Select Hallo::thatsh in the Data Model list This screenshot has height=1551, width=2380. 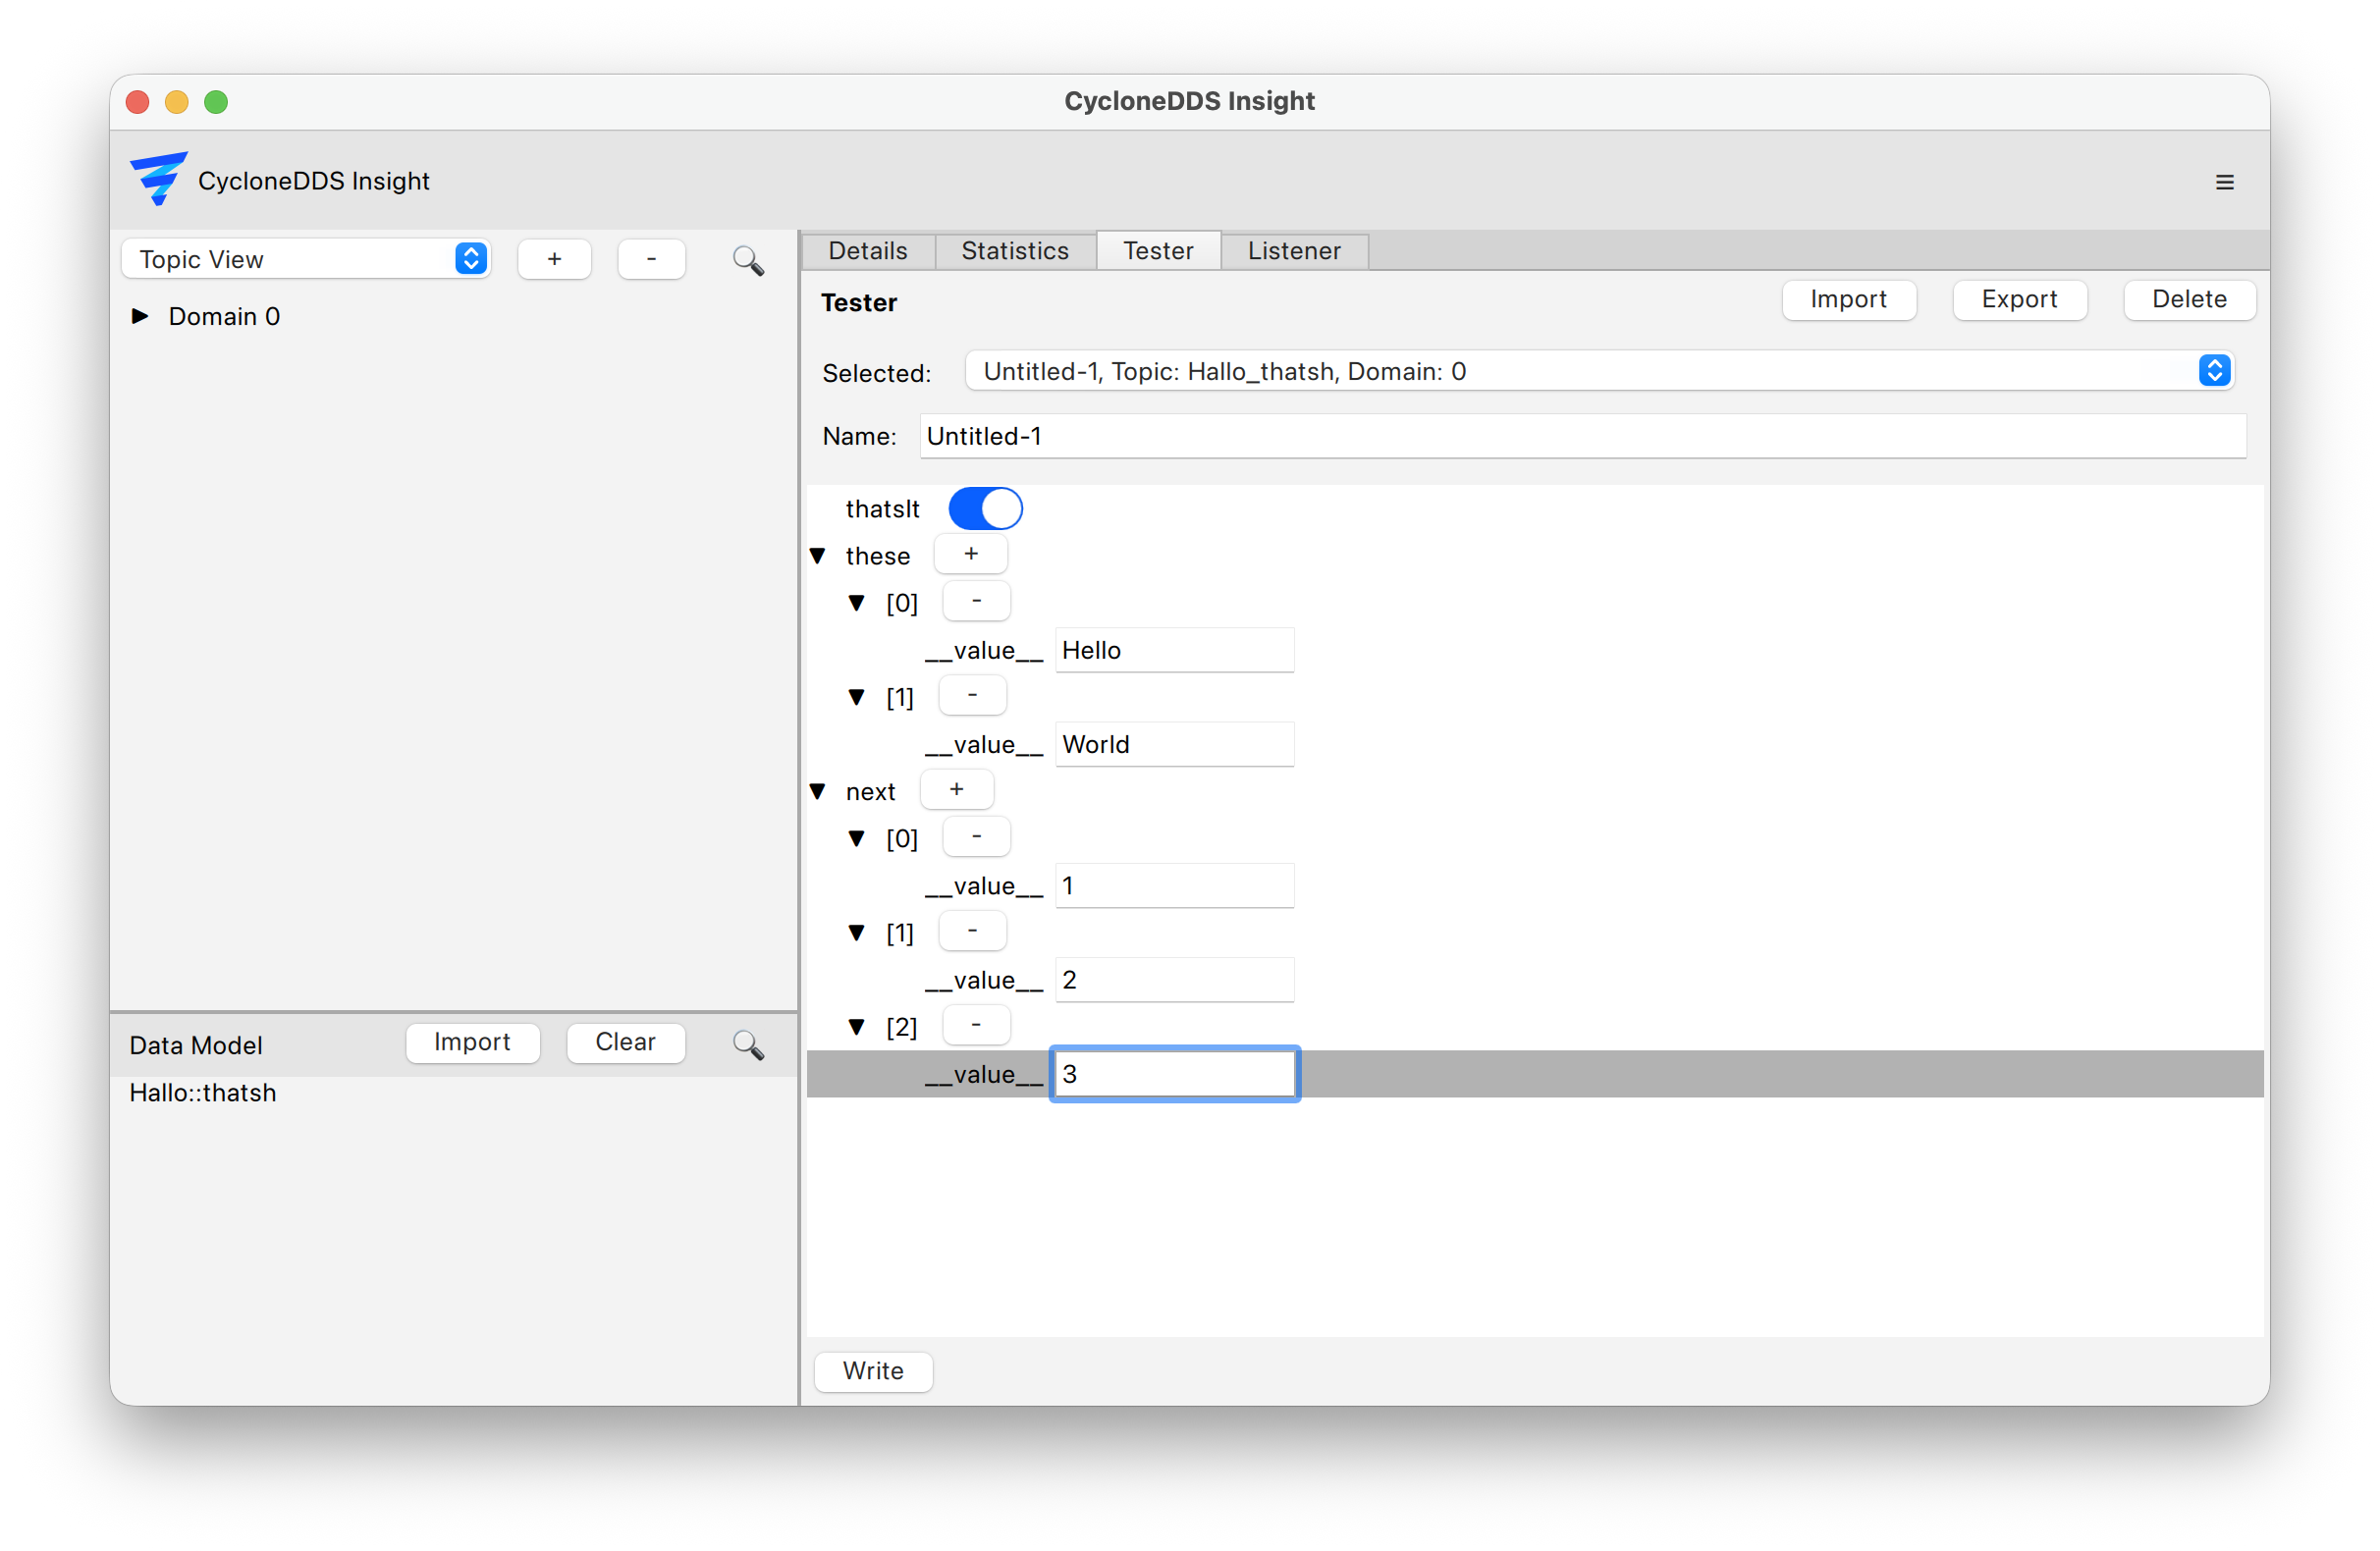point(203,1093)
